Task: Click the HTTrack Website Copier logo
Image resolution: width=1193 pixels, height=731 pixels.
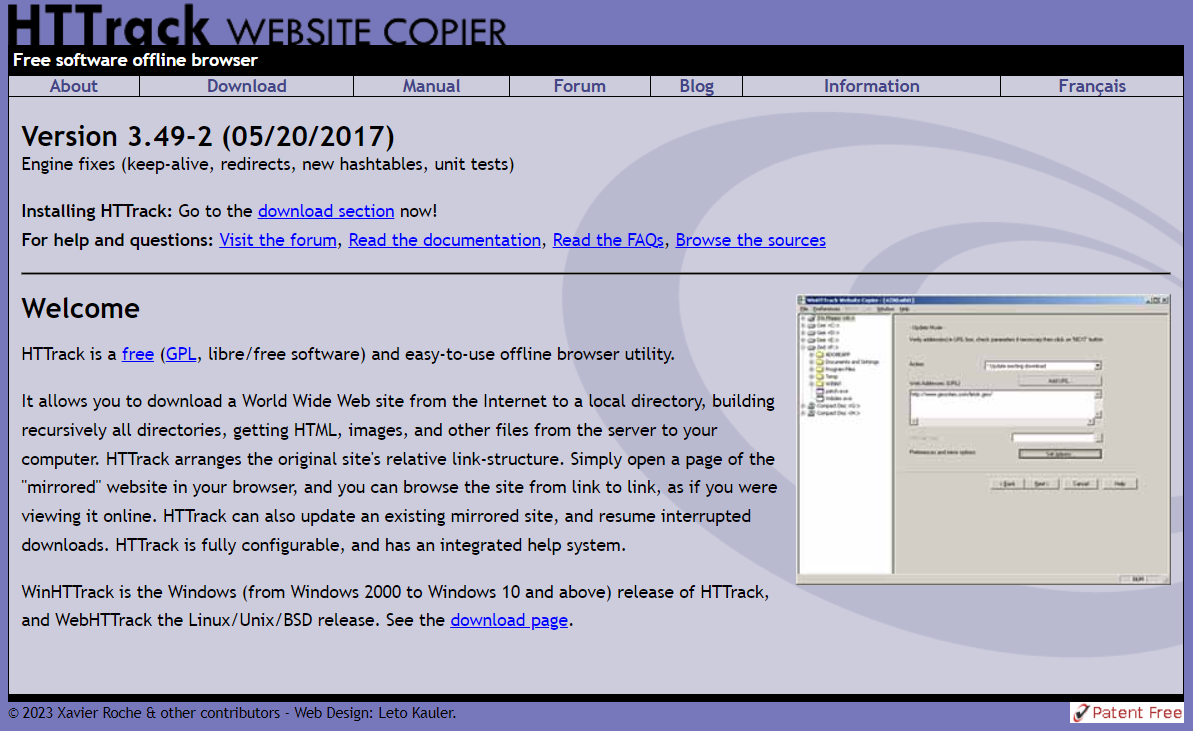Action: pos(256,26)
